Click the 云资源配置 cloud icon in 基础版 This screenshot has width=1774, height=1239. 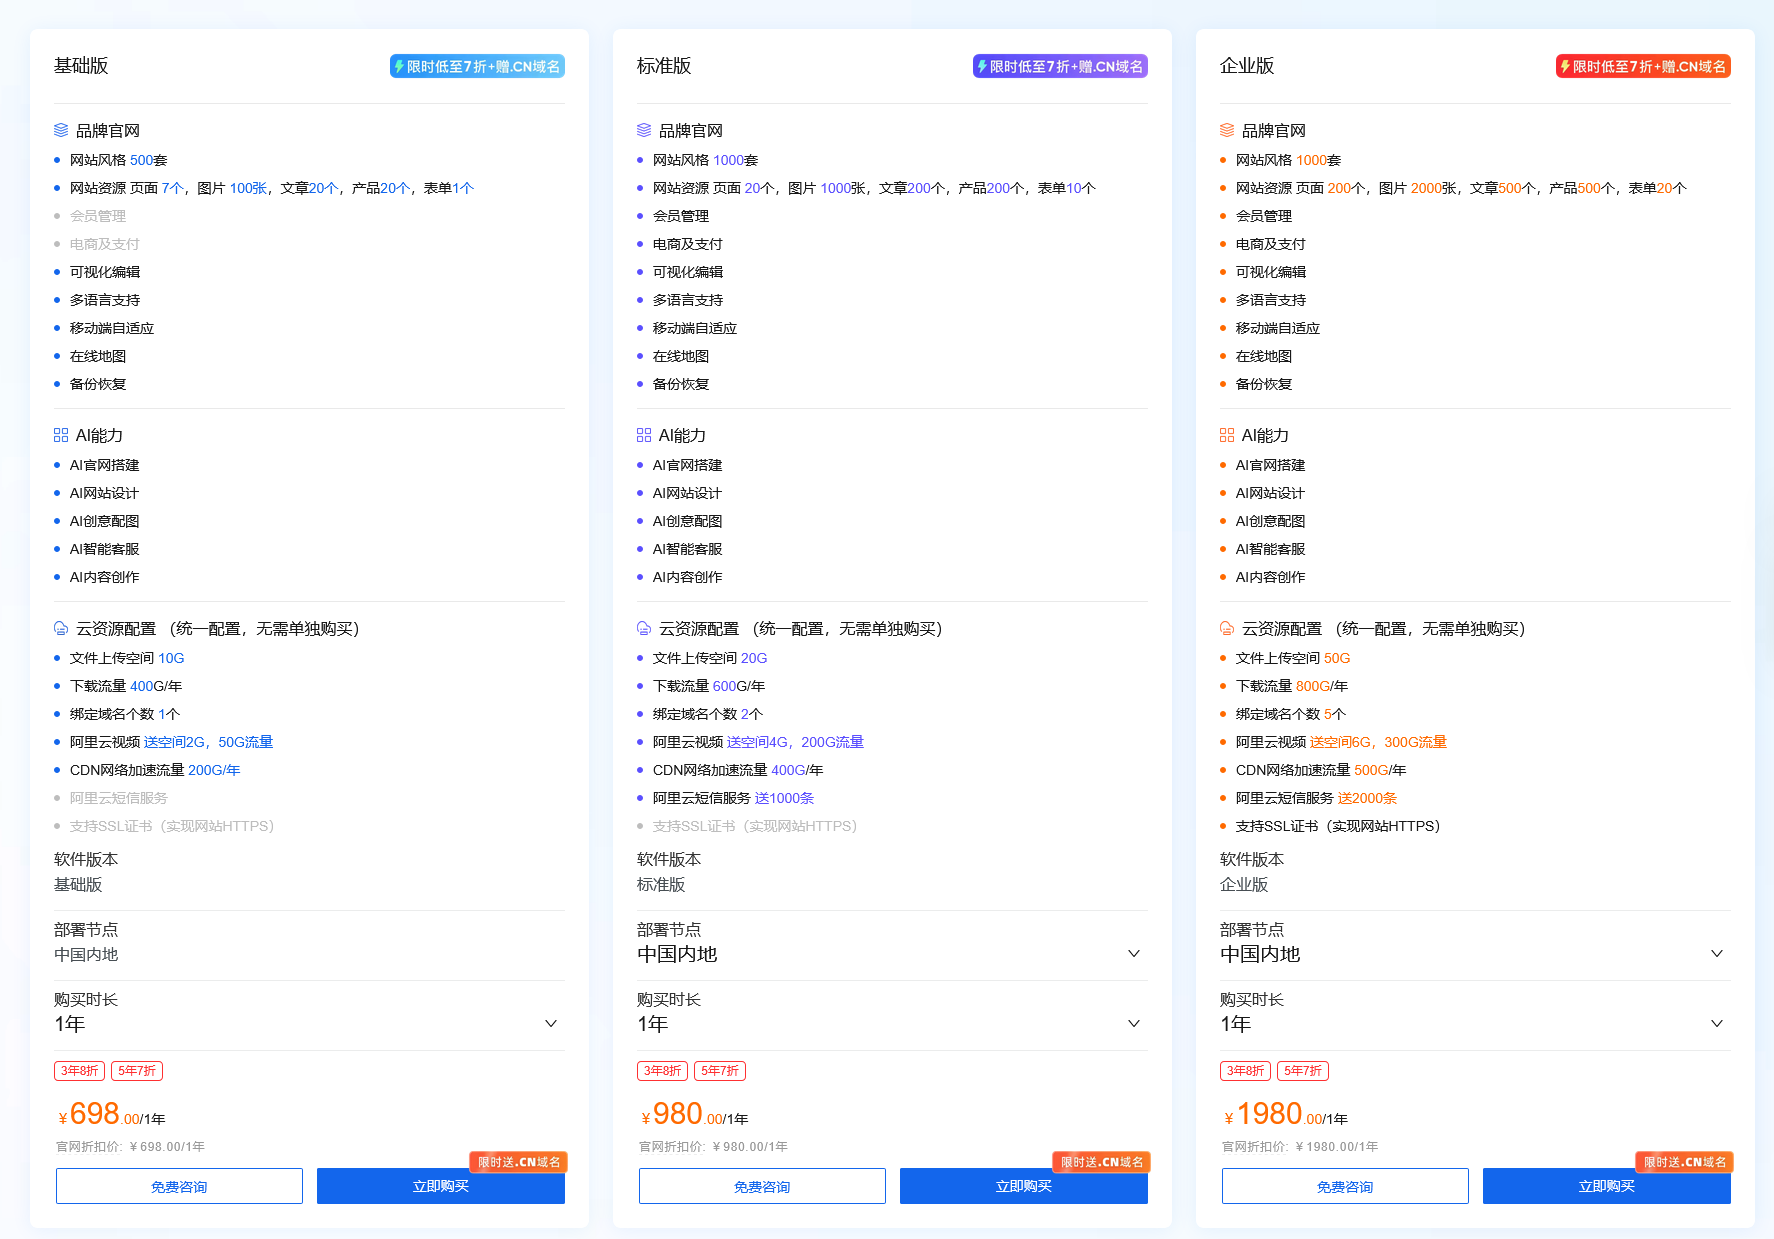61,628
